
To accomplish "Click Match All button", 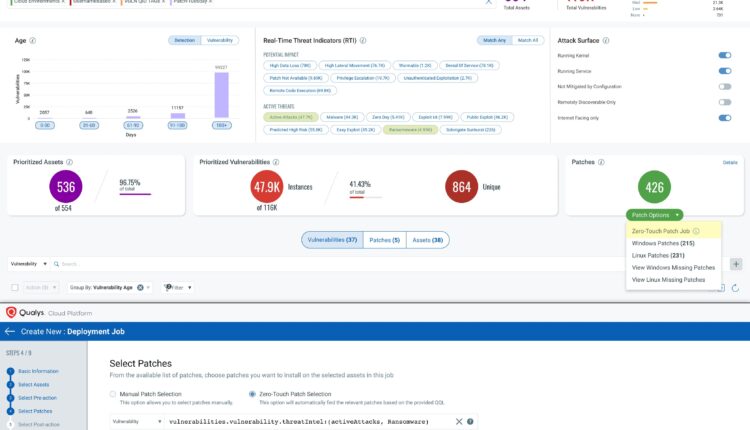I will [528, 40].
